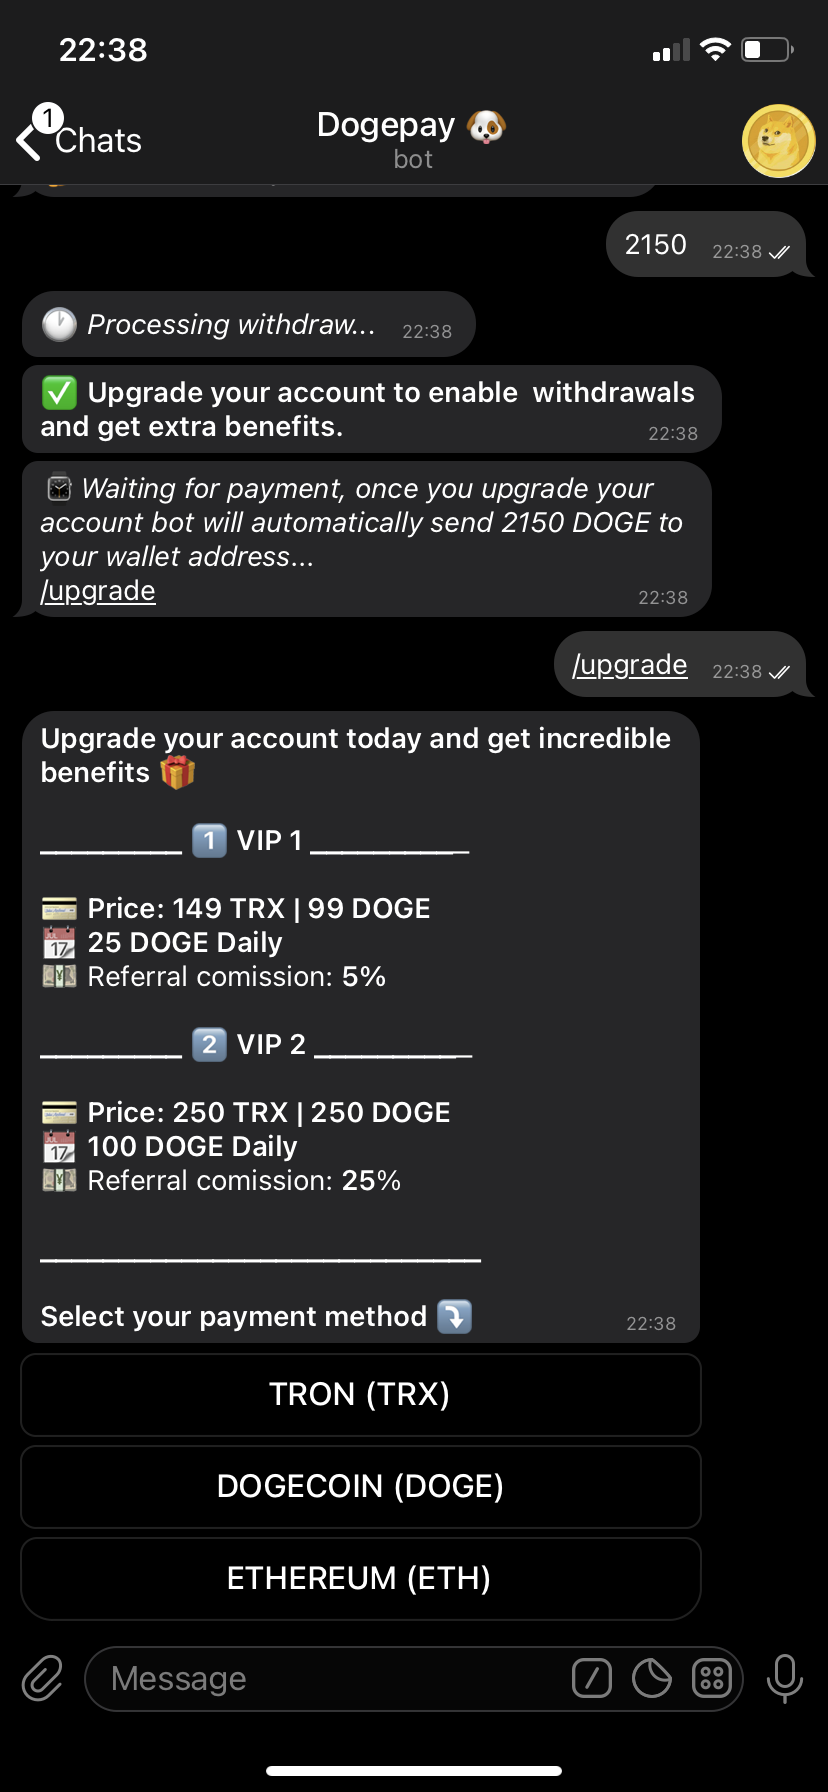
Task: Tap /upgrade link in waiting message
Action: click(x=98, y=591)
